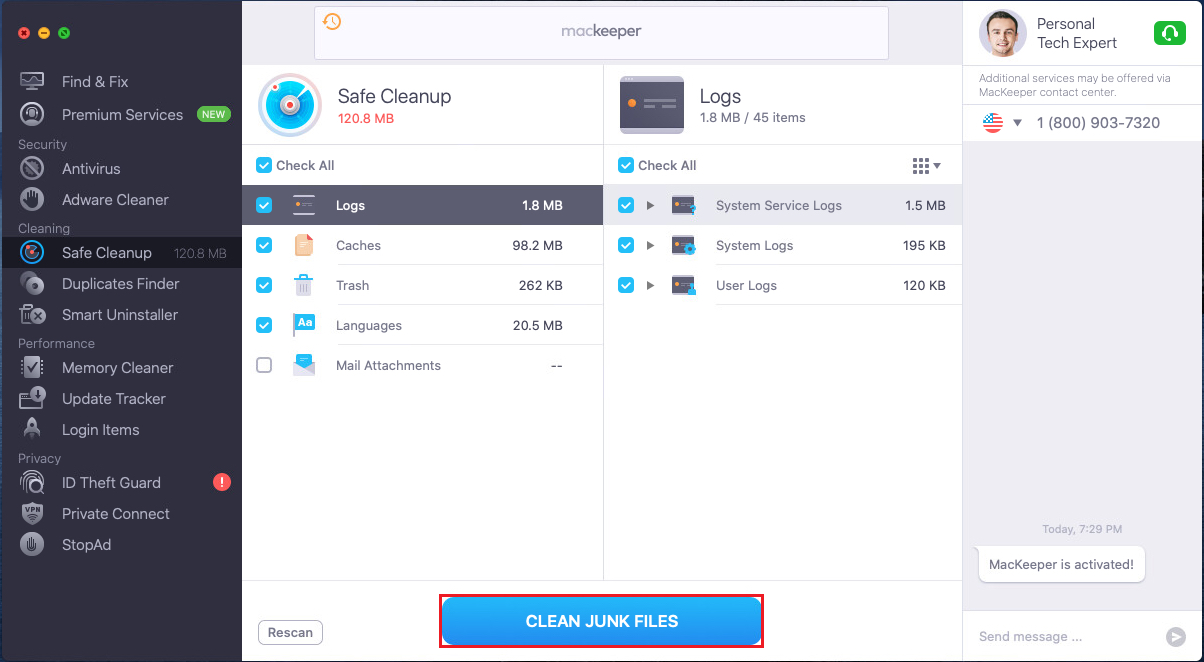1204x662 pixels.
Task: Expand System Service Logs disclosure triangle
Action: pos(650,205)
